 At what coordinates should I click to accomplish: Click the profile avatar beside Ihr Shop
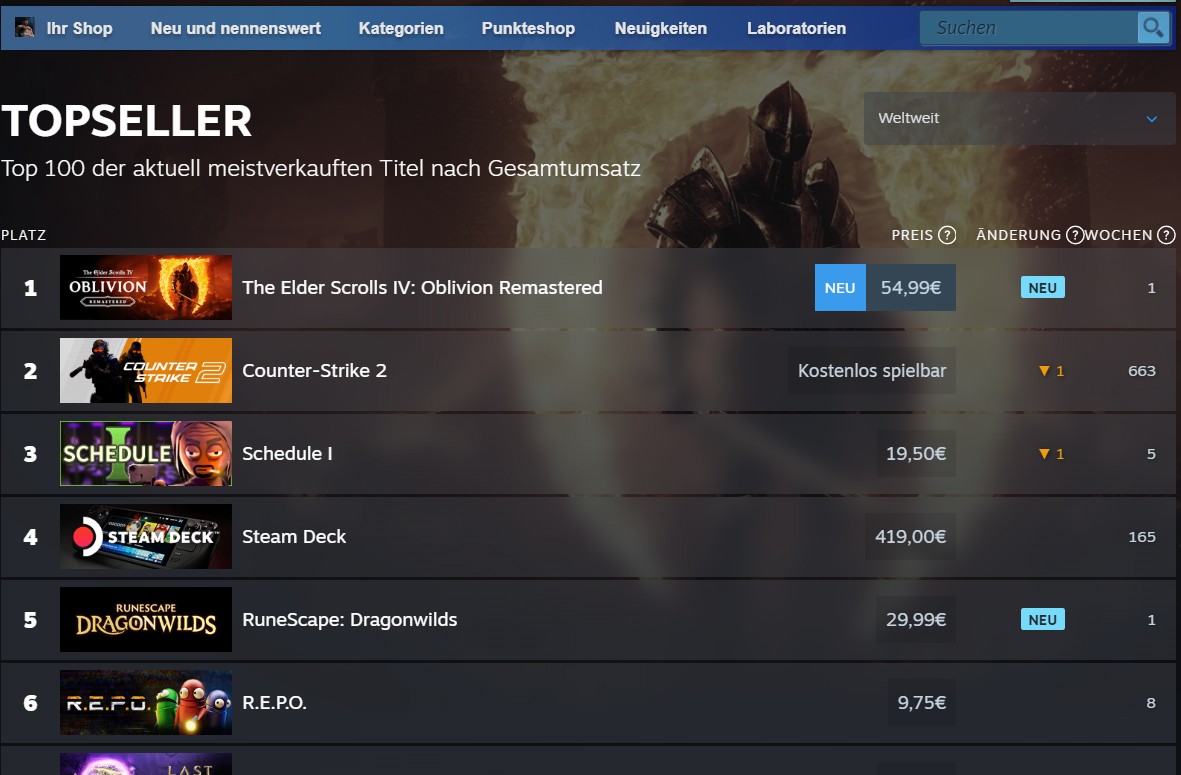(x=24, y=28)
